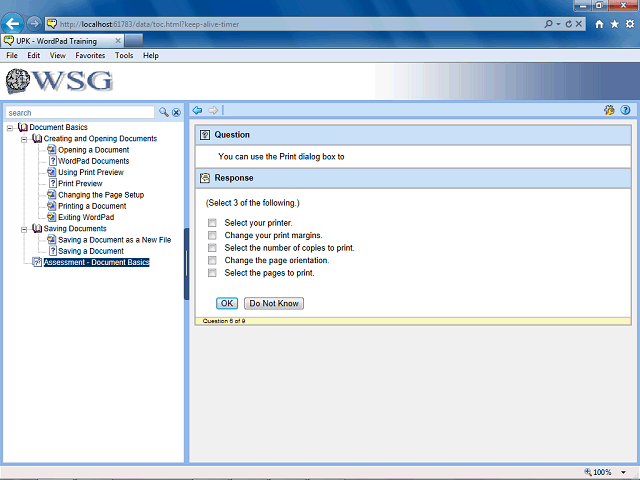Open the Help menu

tap(151, 56)
